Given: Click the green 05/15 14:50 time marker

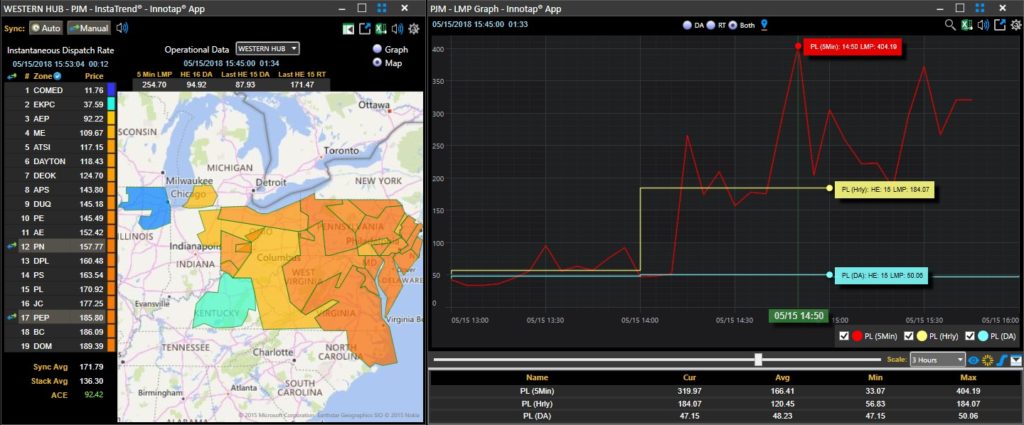Looking at the screenshot, I should [x=798, y=316].
